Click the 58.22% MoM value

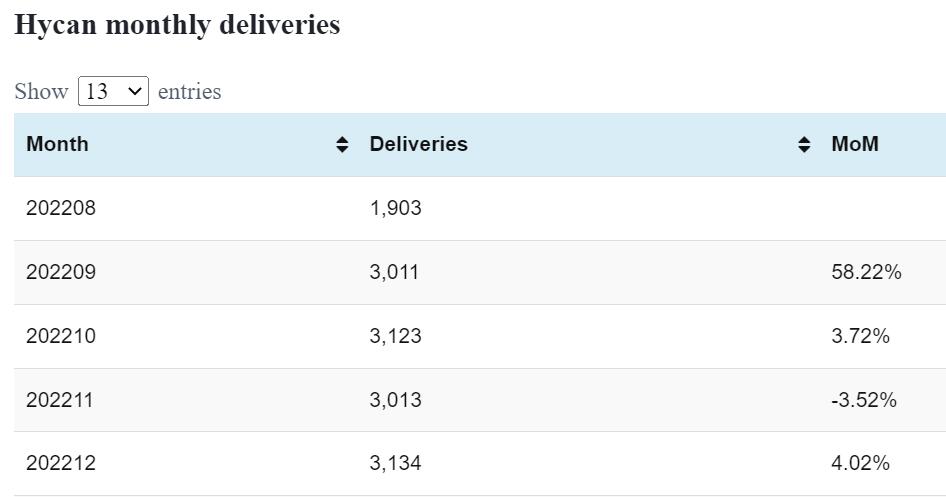point(866,272)
